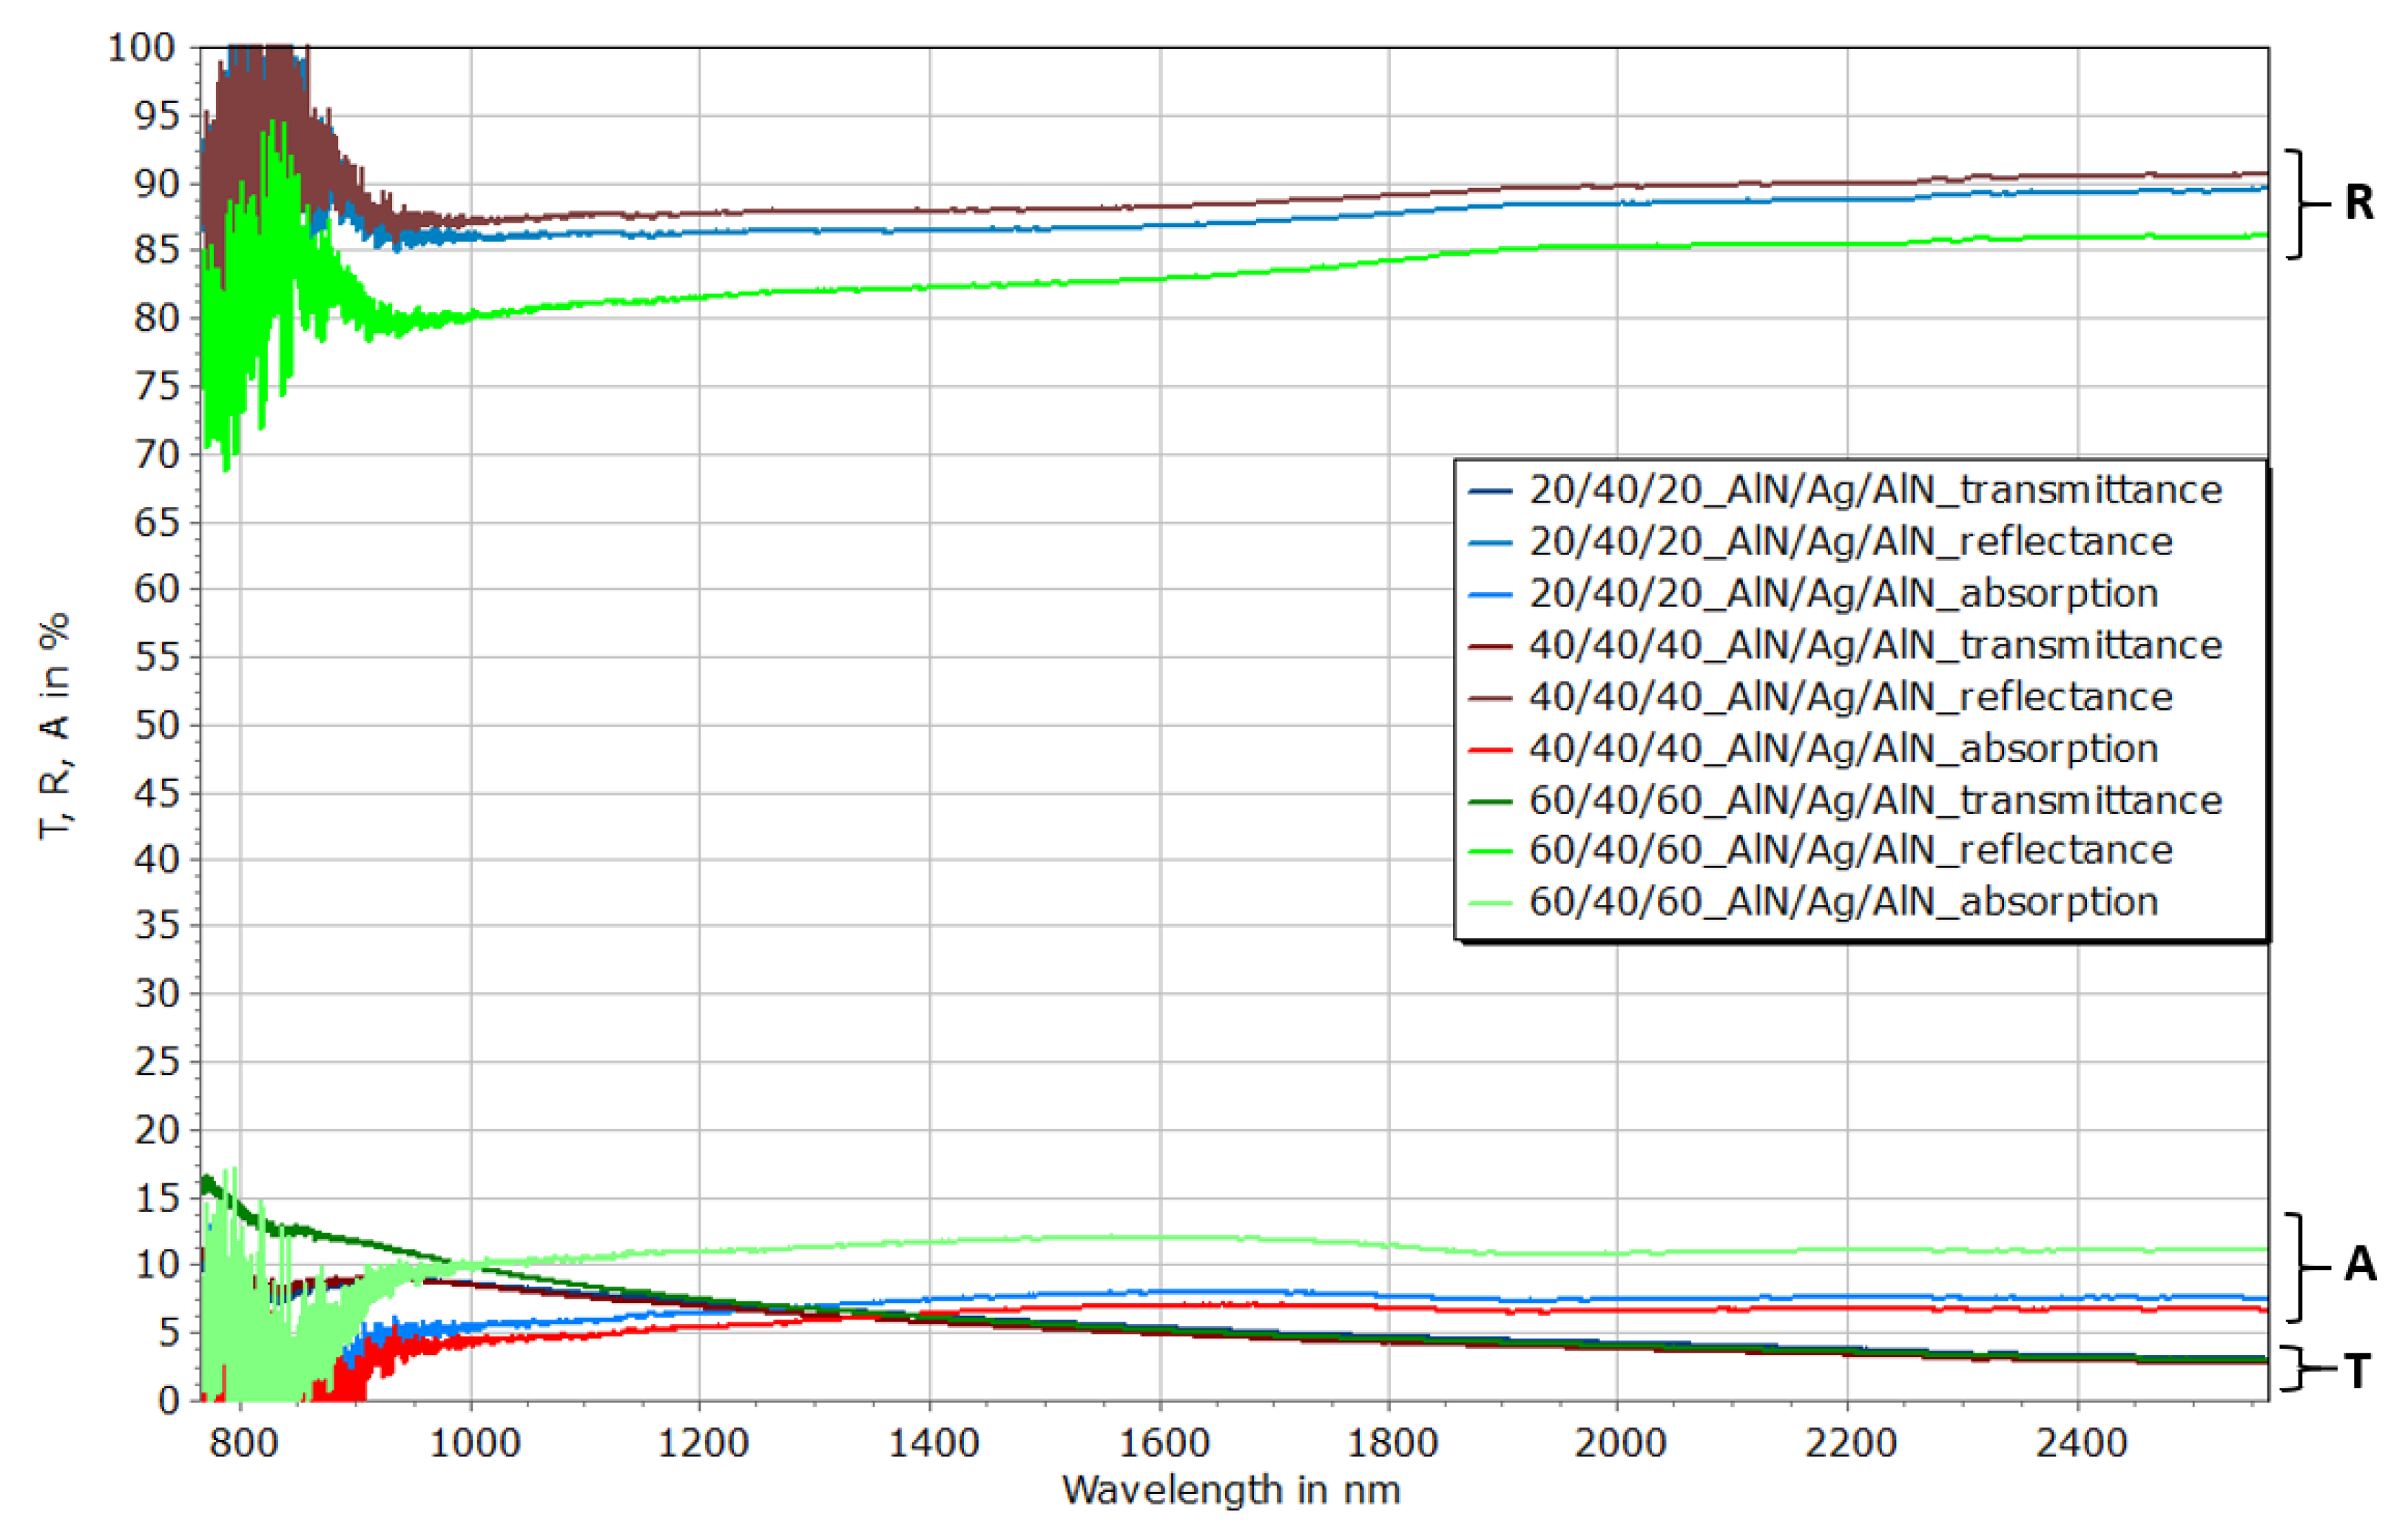Select the 20/40/20_AlN/Ag/AlN_reflectance legend label
Image resolution: width=2408 pixels, height=1537 pixels.
[x=1850, y=542]
